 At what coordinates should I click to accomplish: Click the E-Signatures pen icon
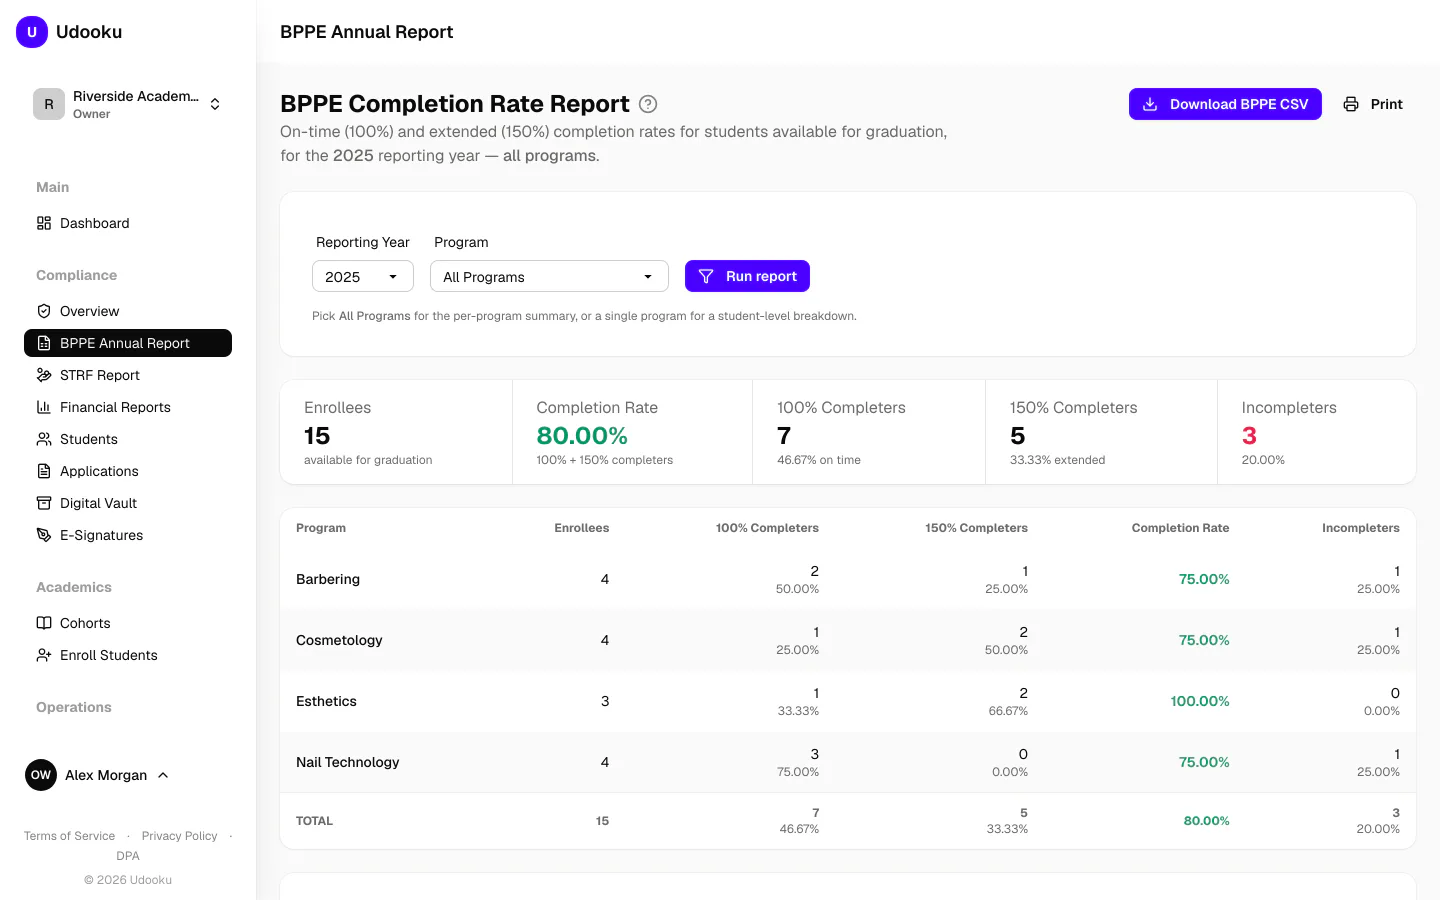44,535
